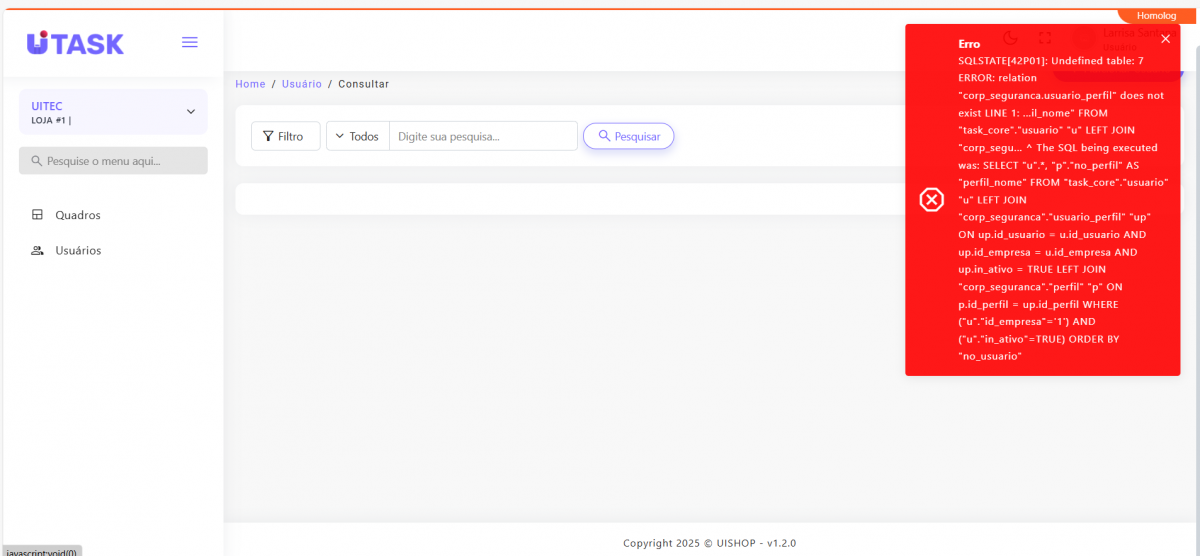Open the Quadros menu item
The width and height of the screenshot is (1200, 556).
(x=78, y=215)
